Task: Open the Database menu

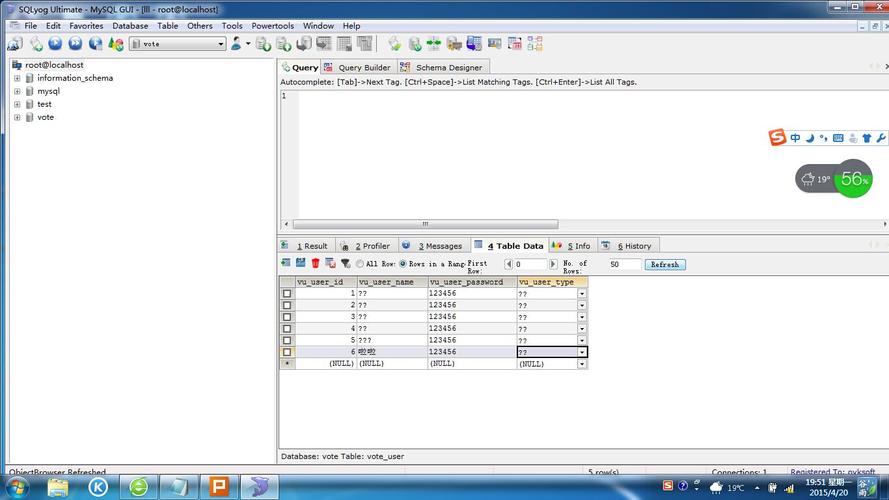Action: [x=130, y=26]
